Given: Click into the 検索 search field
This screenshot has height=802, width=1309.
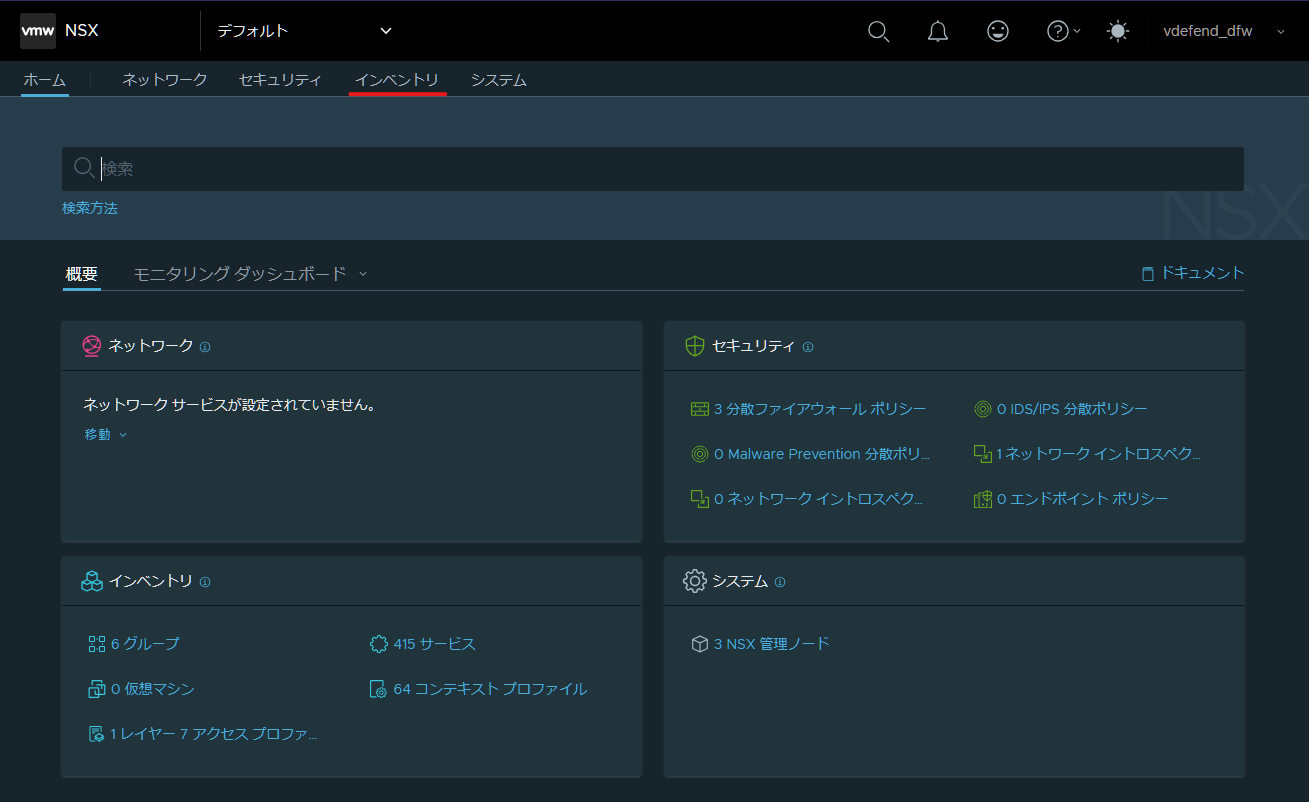Looking at the screenshot, I should click(653, 169).
